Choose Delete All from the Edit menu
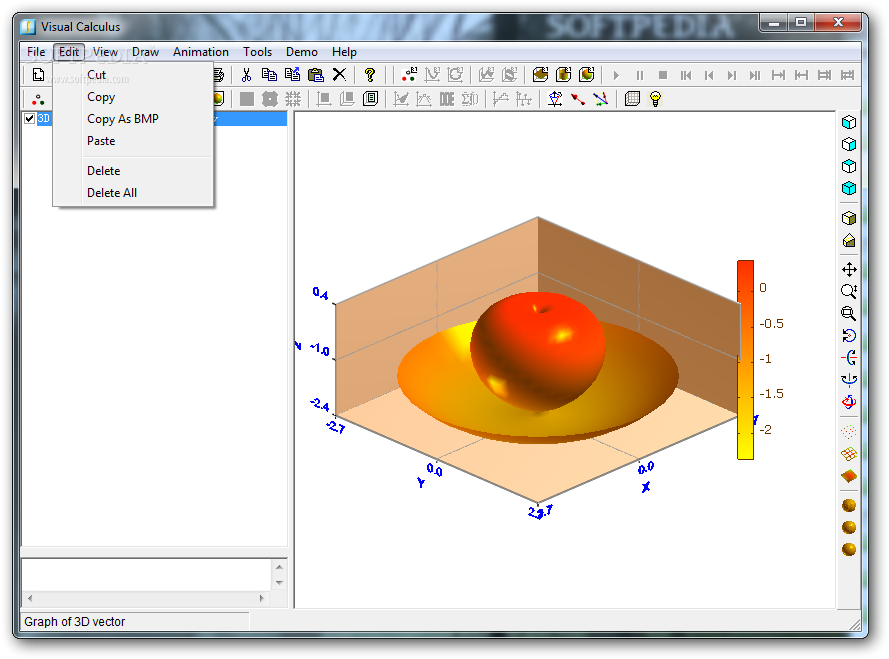 pos(133,193)
